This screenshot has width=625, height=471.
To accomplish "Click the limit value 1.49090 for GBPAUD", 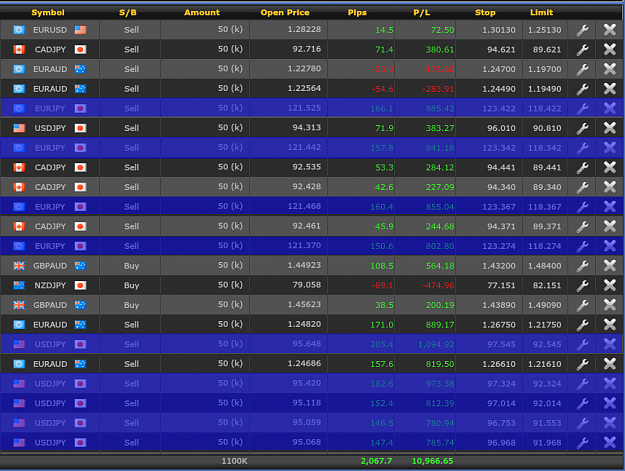I will point(544,305).
